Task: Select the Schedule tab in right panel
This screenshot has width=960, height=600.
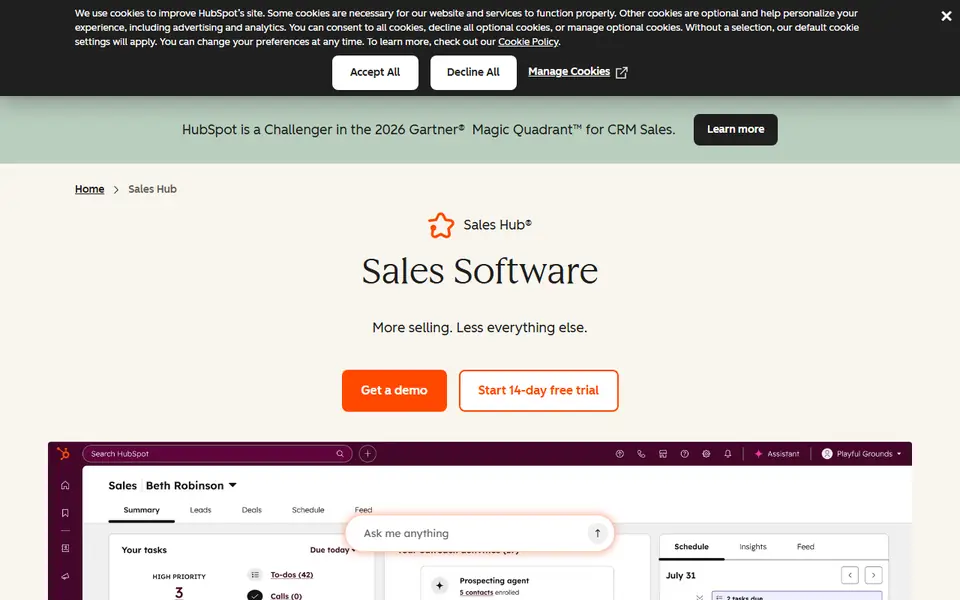Action: click(x=691, y=547)
